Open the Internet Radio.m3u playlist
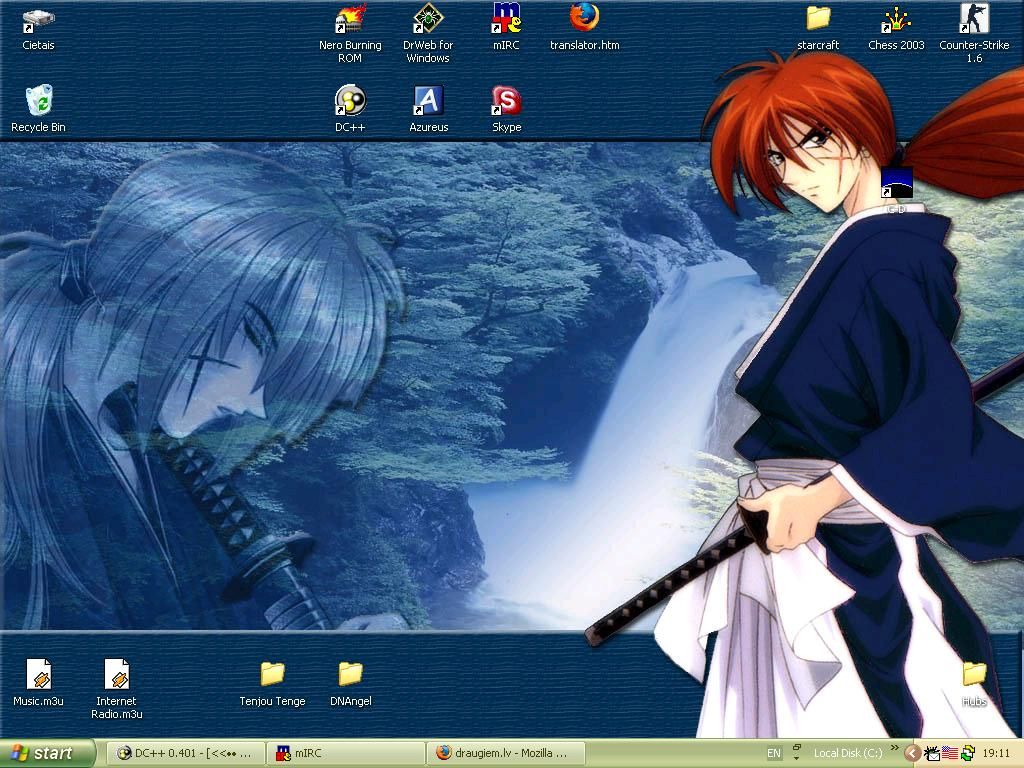The height and width of the screenshot is (768, 1024). [117, 688]
